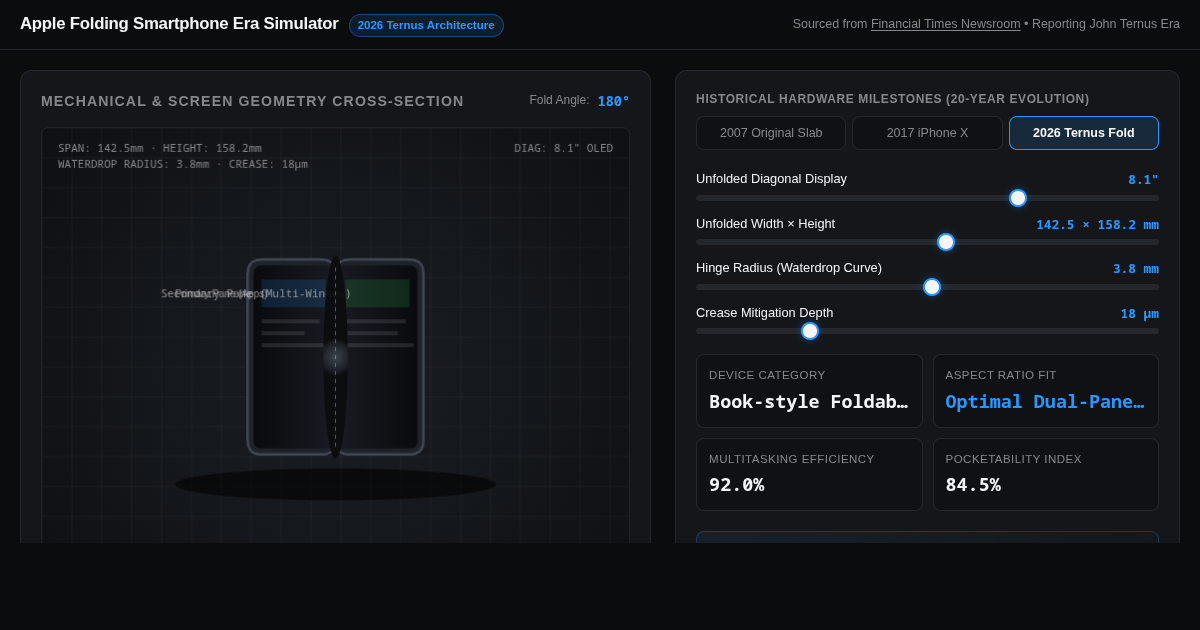The height and width of the screenshot is (630, 1200).
Task: Click the center hinge crease
Action: [335, 357]
